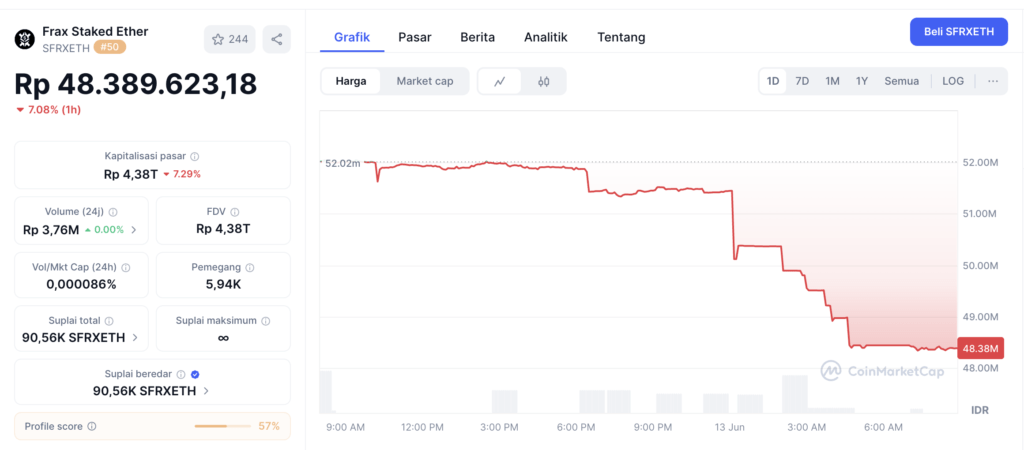Open the share icon button

click(x=277, y=39)
